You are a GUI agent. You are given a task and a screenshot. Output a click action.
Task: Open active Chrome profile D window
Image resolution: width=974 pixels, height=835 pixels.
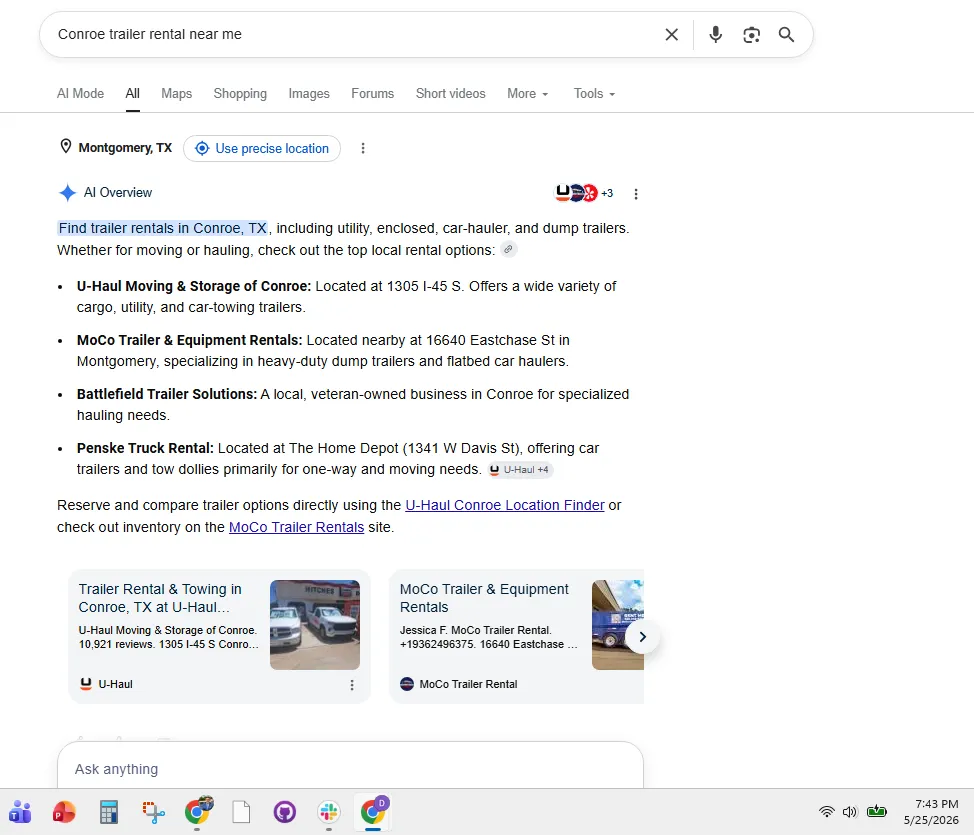(x=373, y=811)
